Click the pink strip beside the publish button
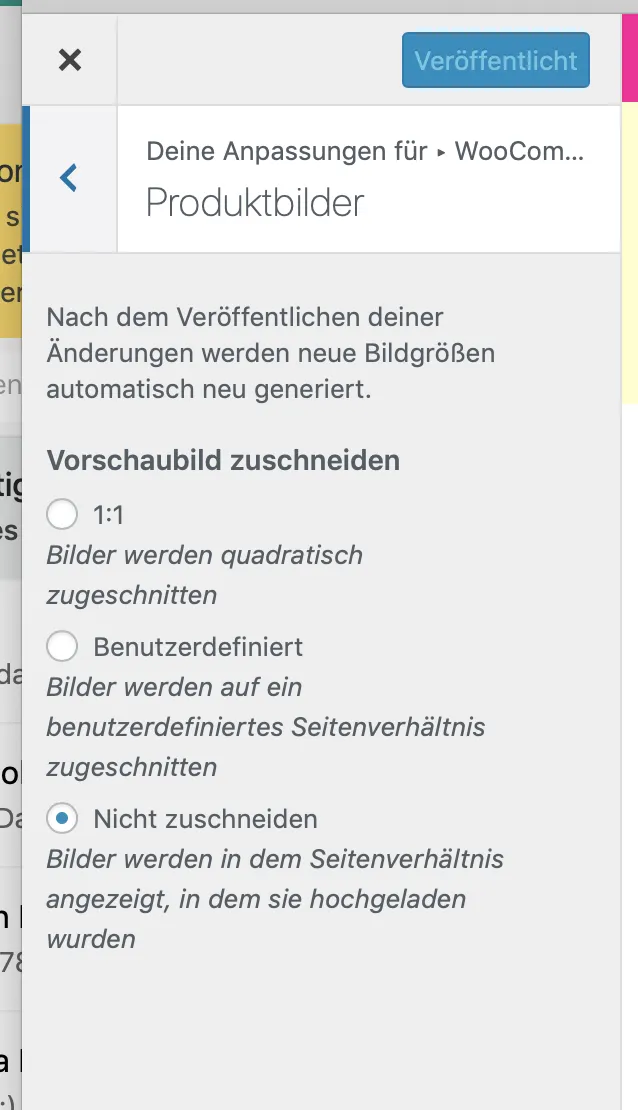The image size is (638, 1110). [x=630, y=58]
